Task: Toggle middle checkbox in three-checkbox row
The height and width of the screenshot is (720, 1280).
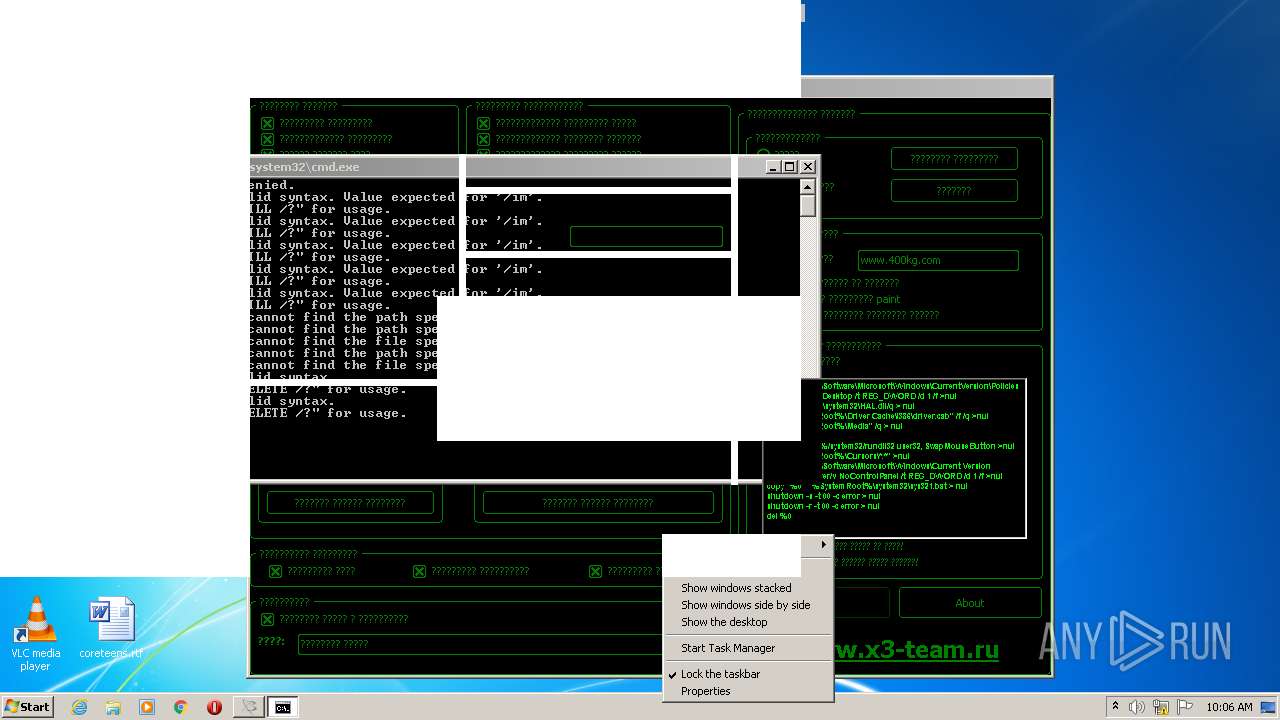Action: (x=419, y=571)
